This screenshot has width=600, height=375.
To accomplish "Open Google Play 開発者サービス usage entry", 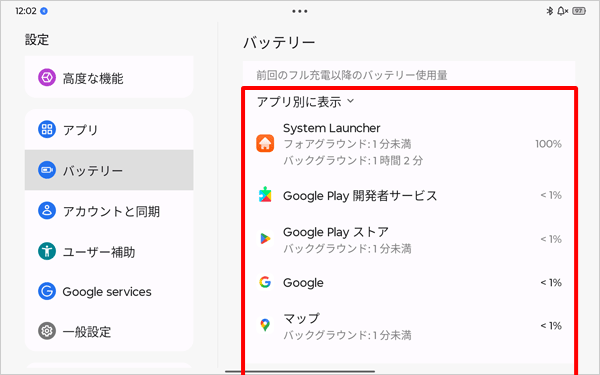I will 409,195.
